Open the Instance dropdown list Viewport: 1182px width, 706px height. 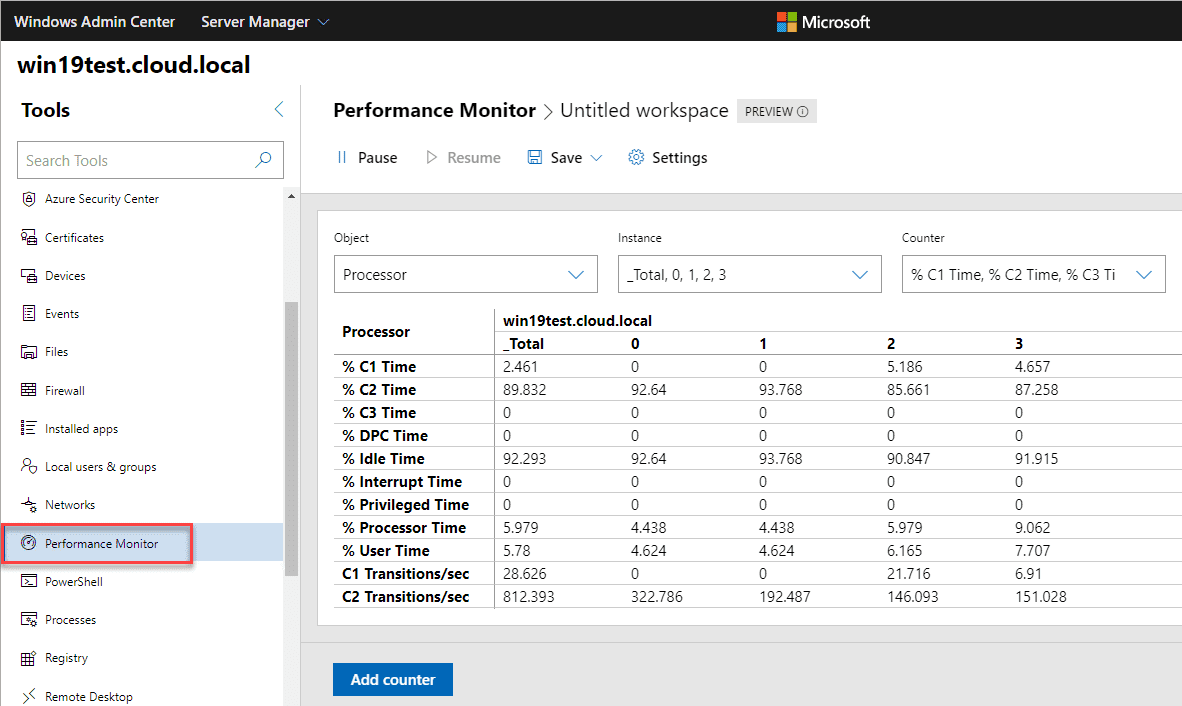pos(749,274)
